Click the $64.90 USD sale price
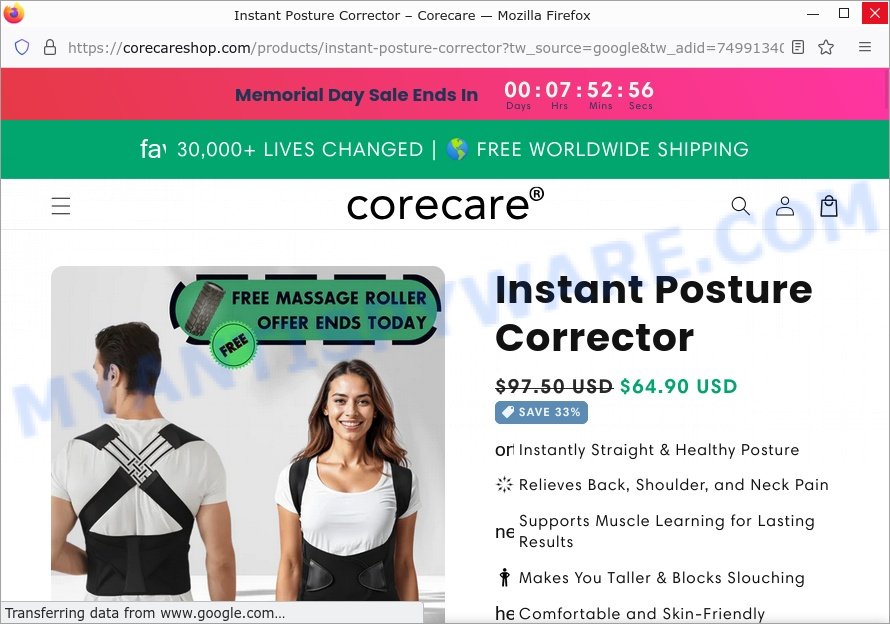The image size is (890, 624). (678, 387)
